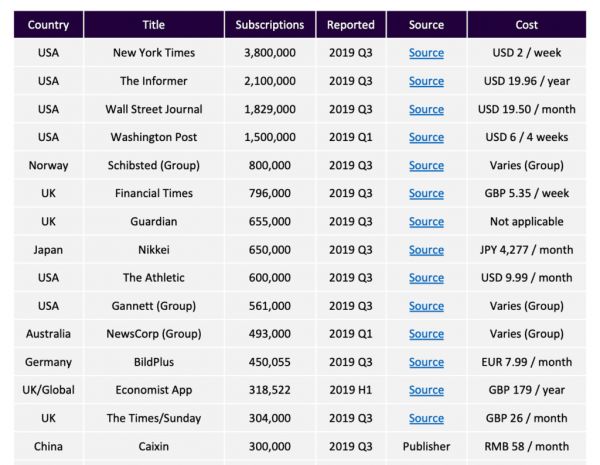Select the Reported column header
600x465 pixels.
click(x=351, y=24)
